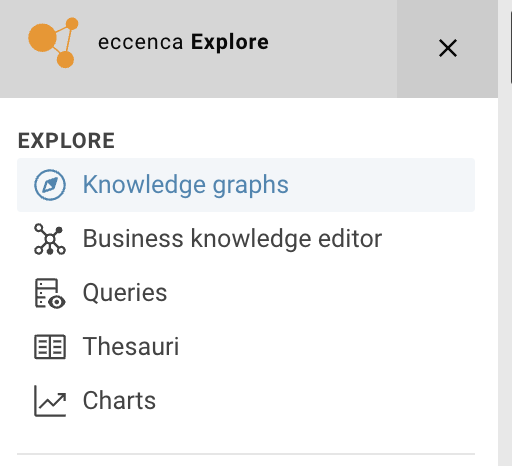Click the empty area right of Charts label
The width and height of the screenshot is (512, 466).
tap(313, 401)
